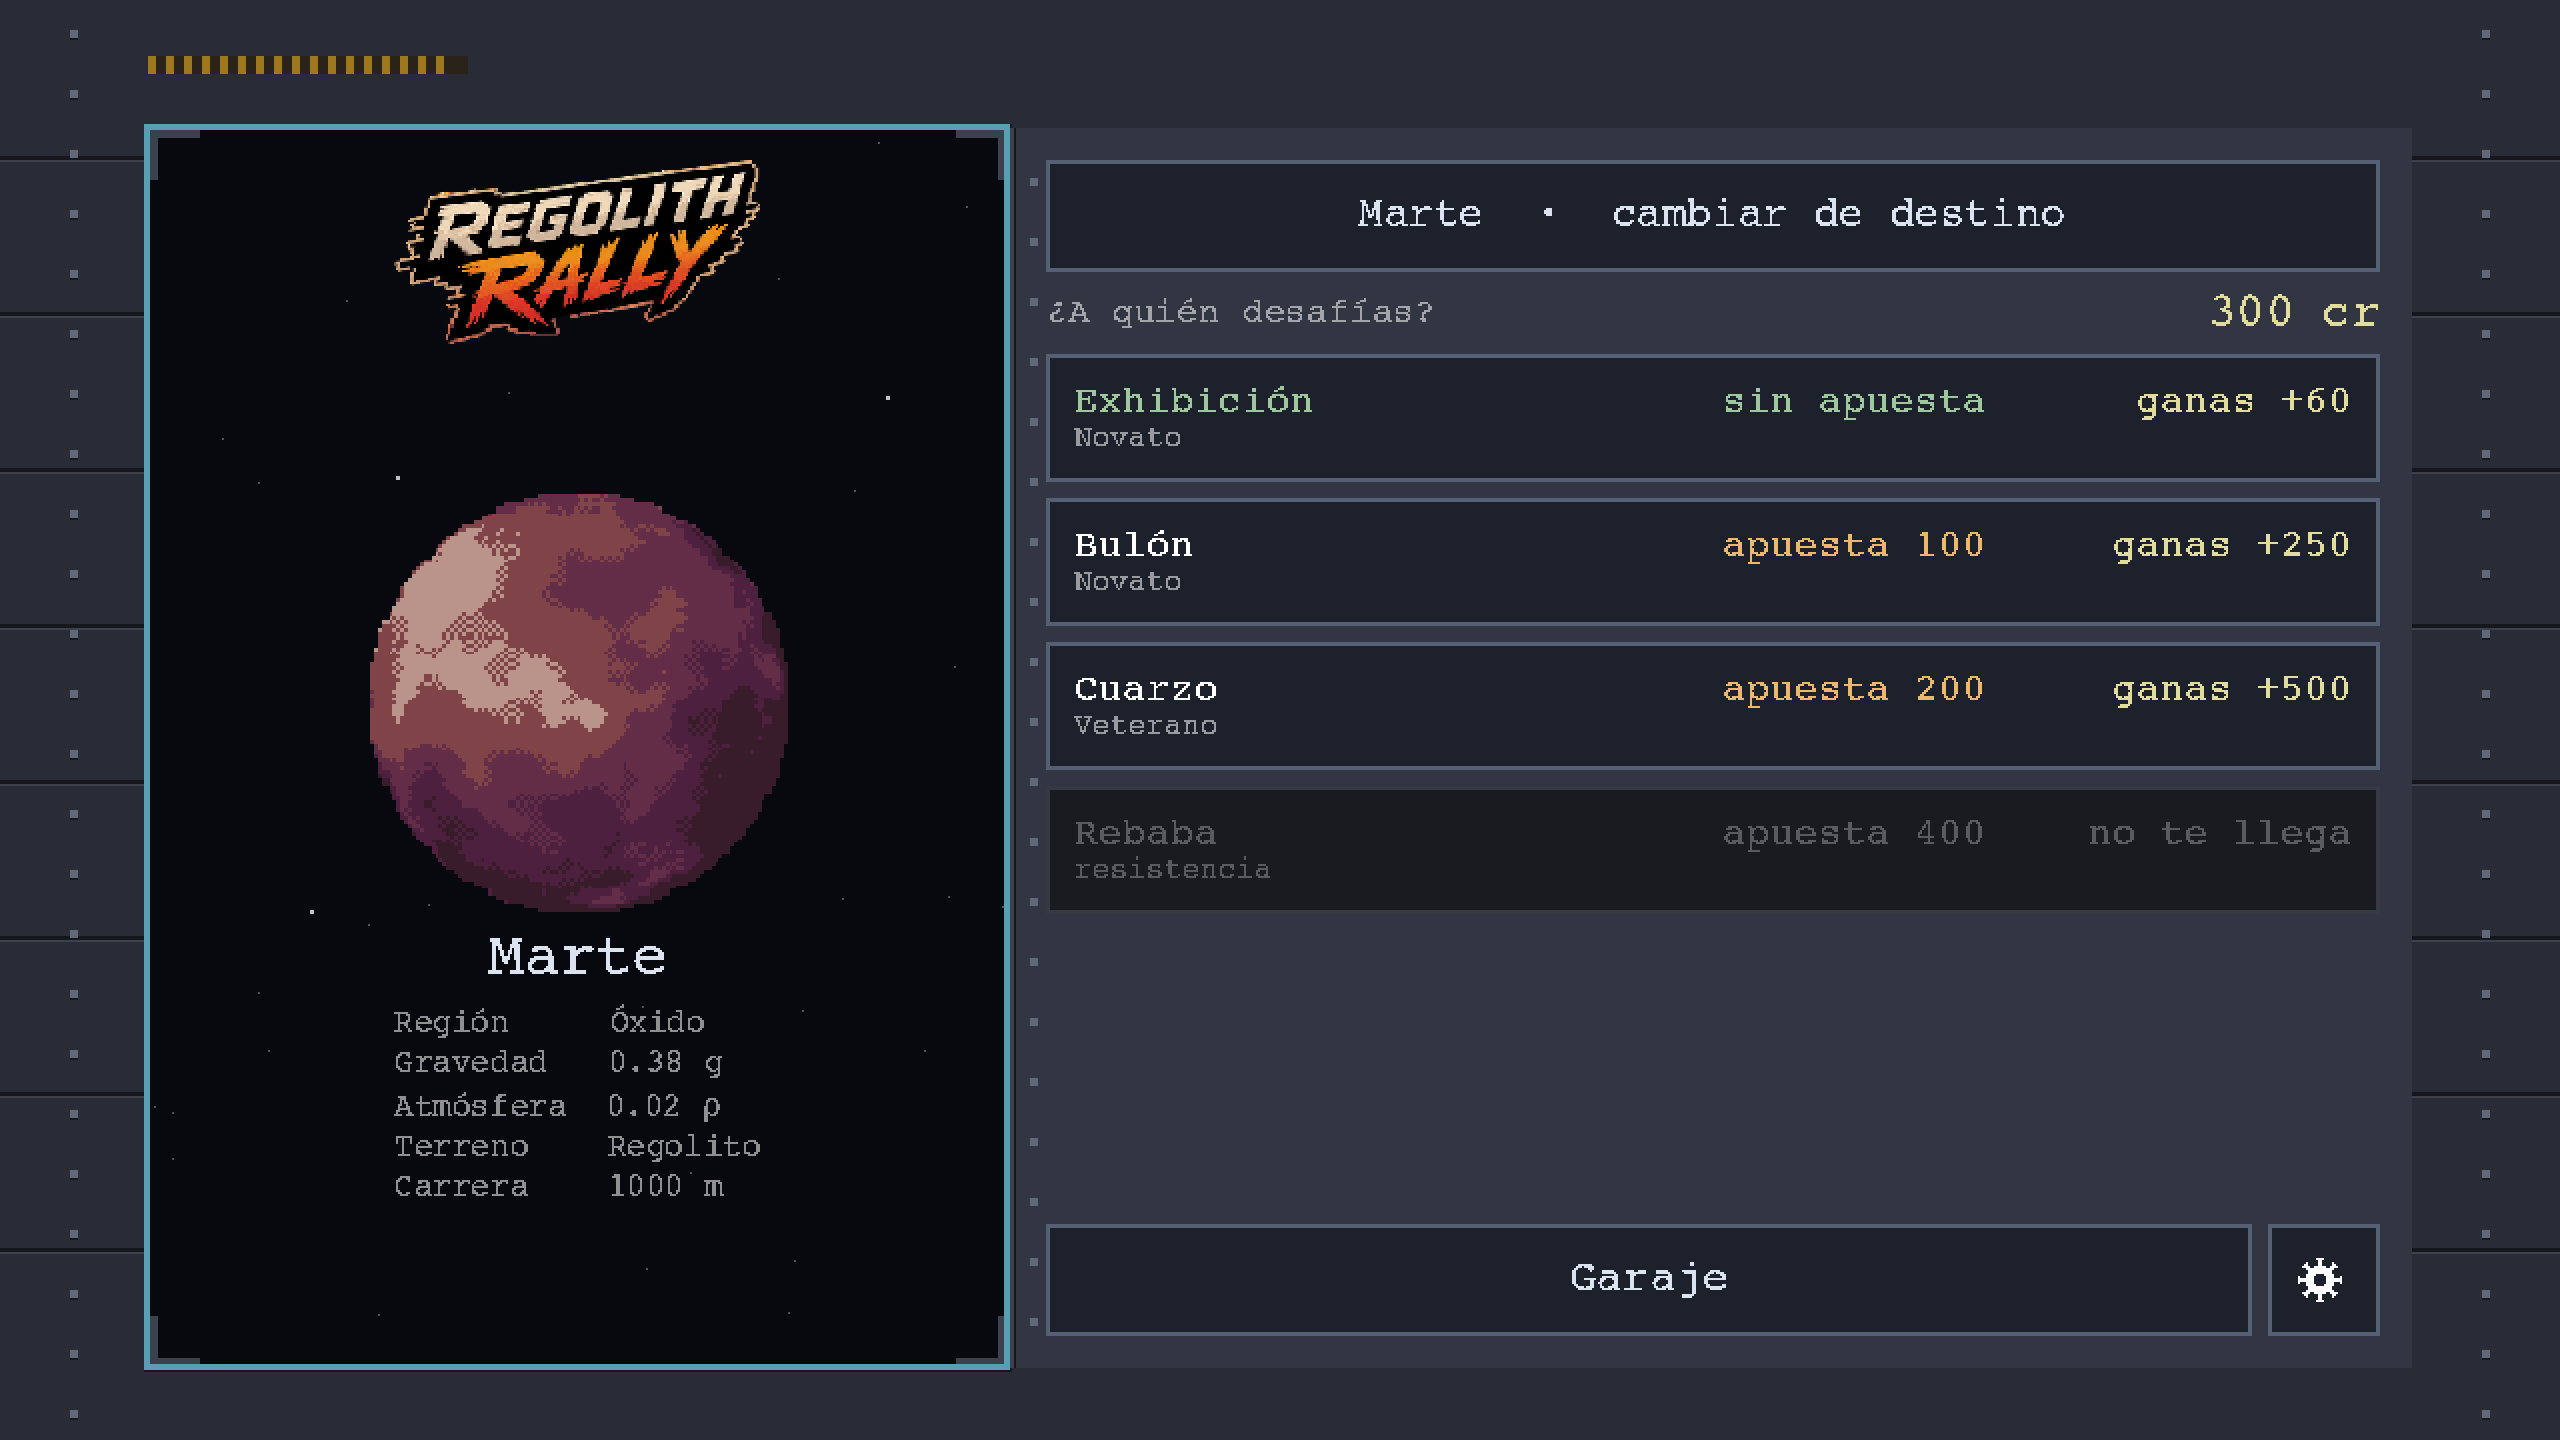Click "Veterano" rank under Cuarzo
The width and height of the screenshot is (2560, 1440).
[1145, 725]
